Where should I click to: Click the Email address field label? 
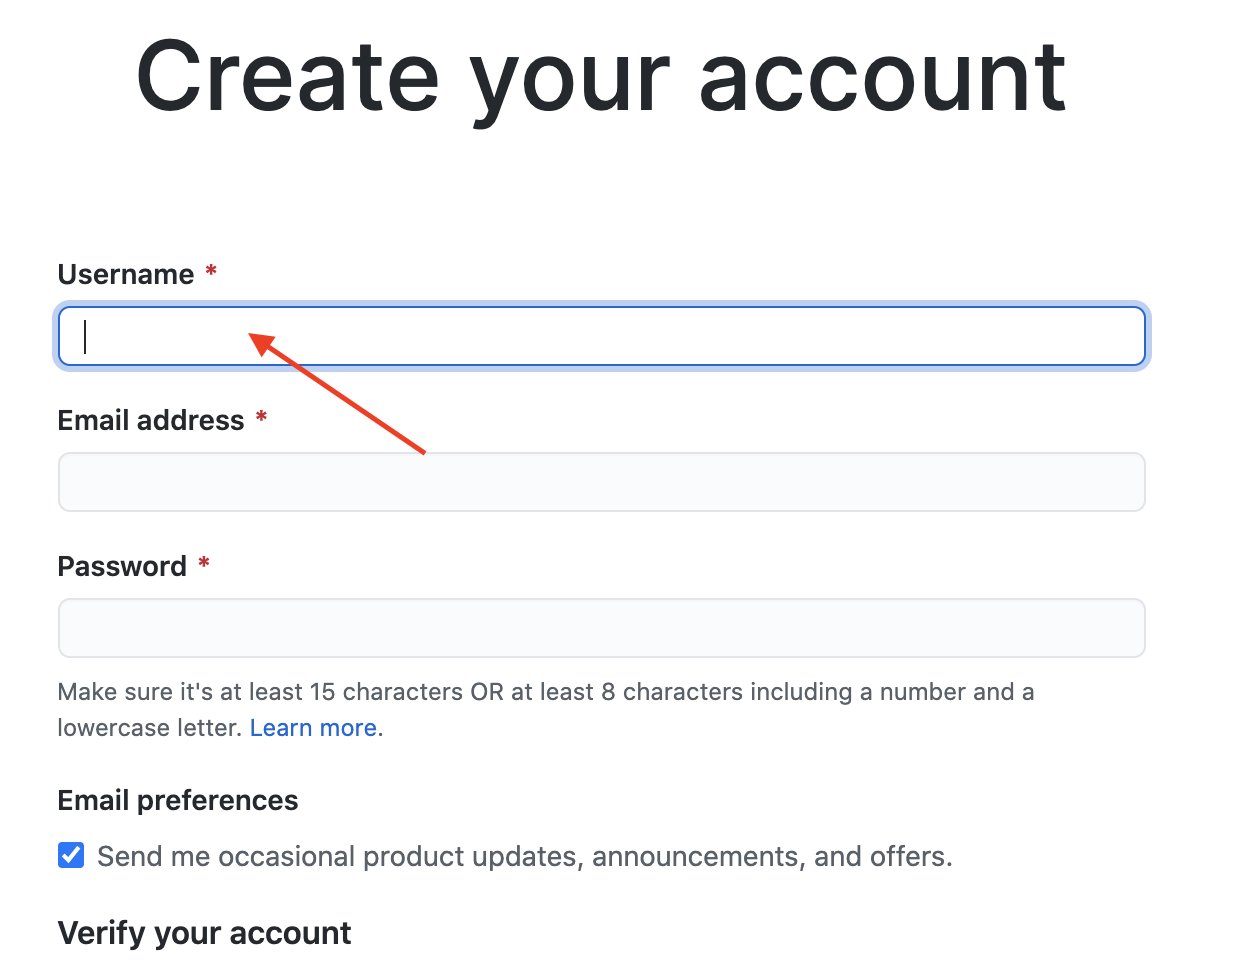(151, 420)
